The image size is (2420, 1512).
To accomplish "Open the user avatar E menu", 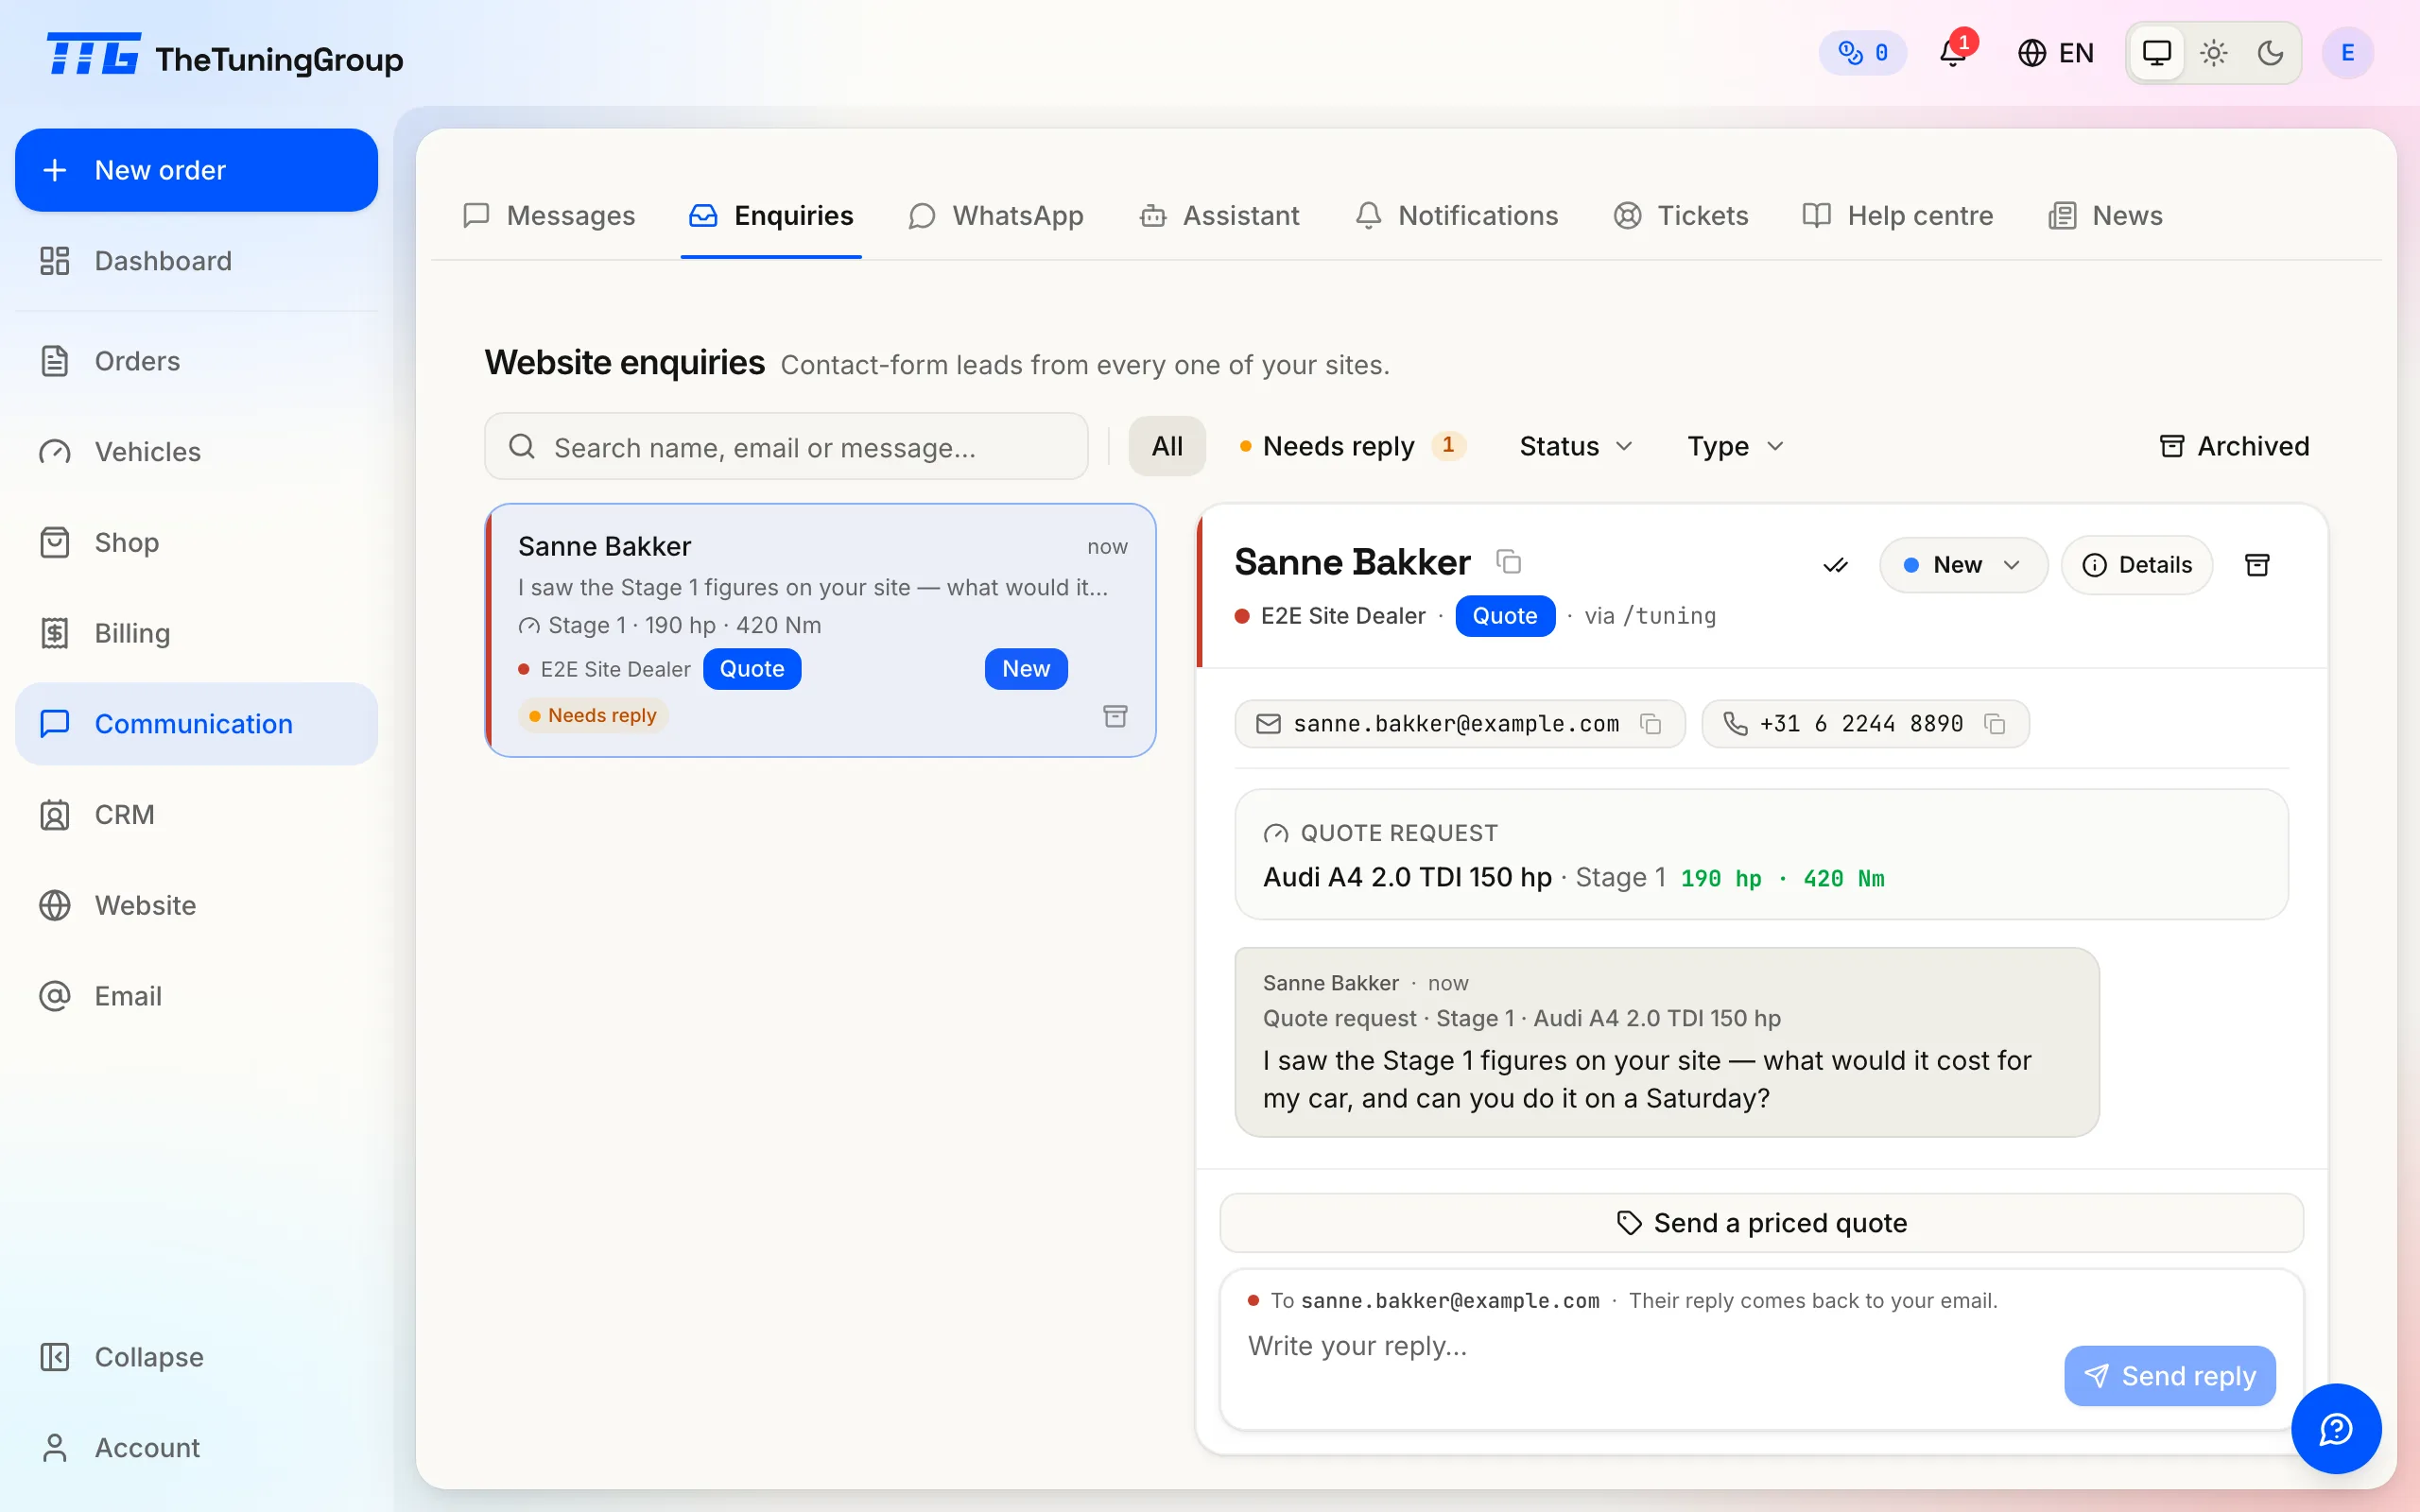I will [x=2347, y=53].
